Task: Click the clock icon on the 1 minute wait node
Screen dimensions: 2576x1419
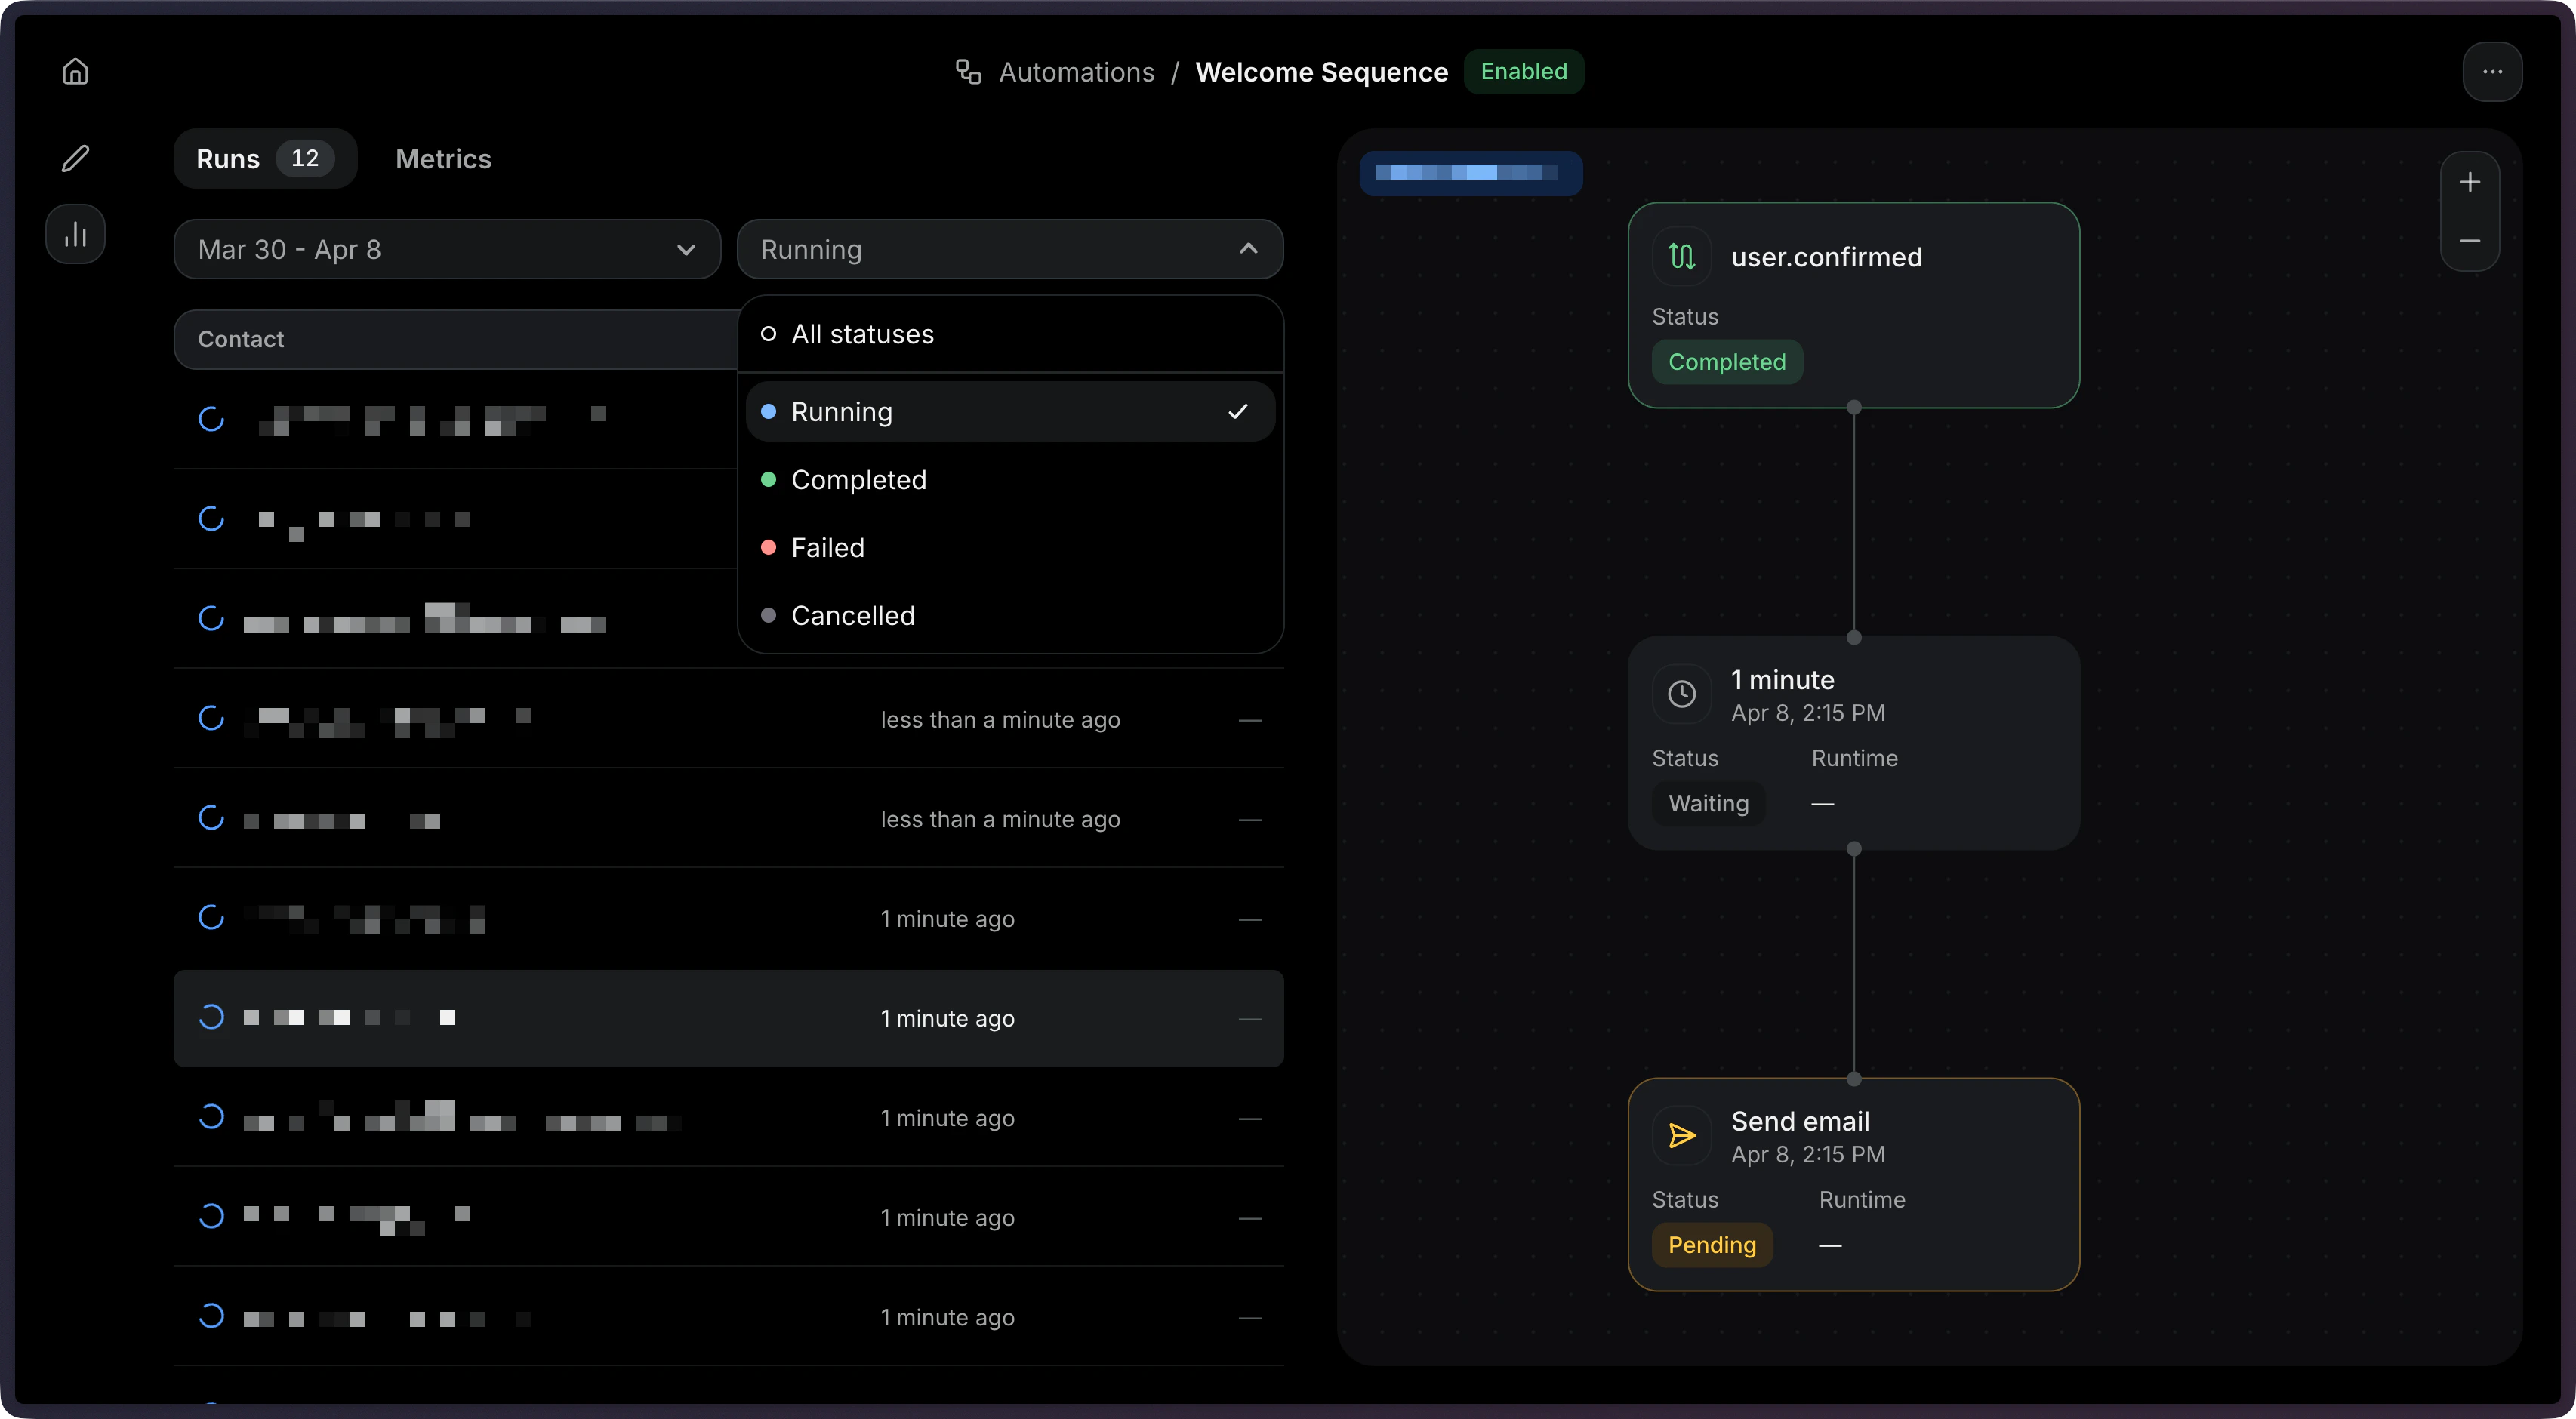Action: coord(1681,694)
